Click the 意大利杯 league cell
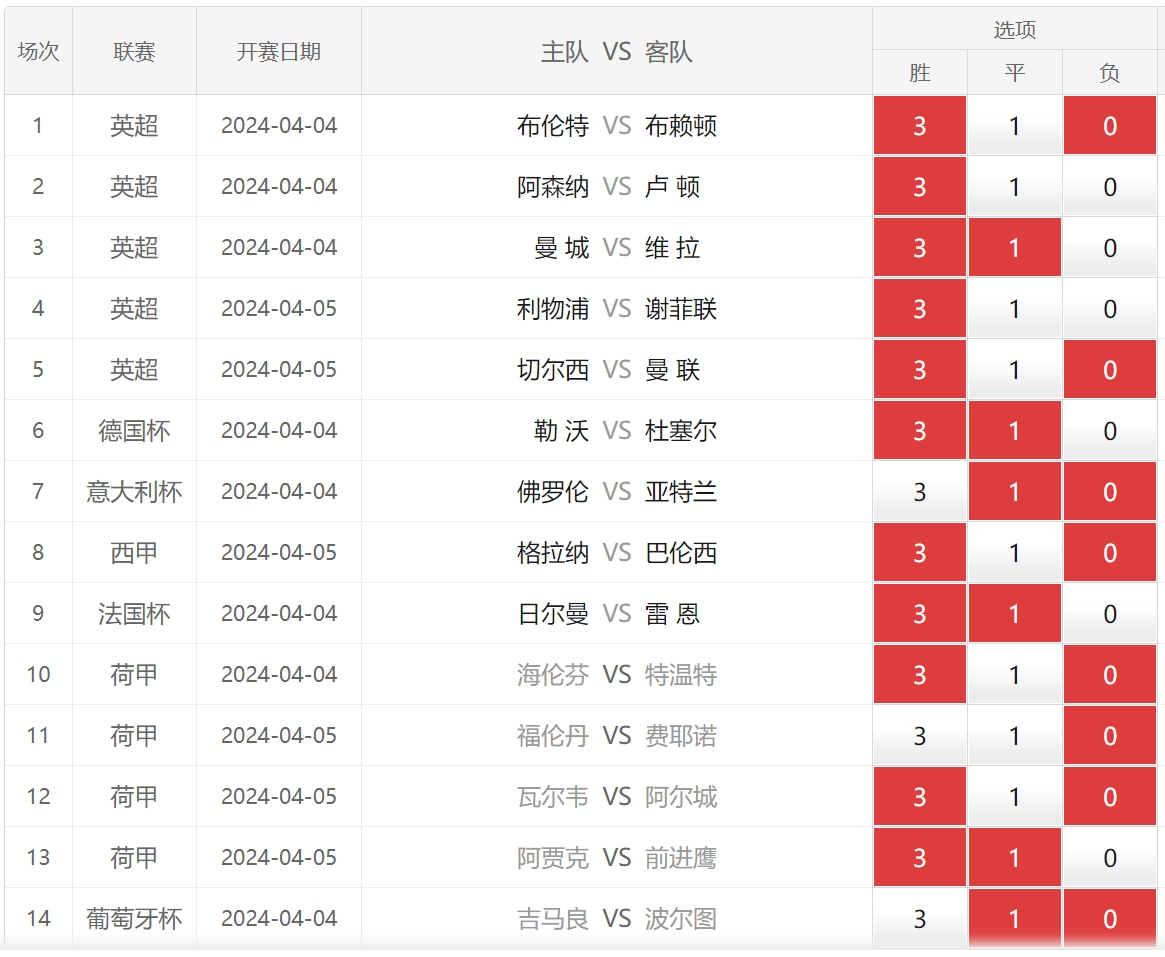 (134, 491)
